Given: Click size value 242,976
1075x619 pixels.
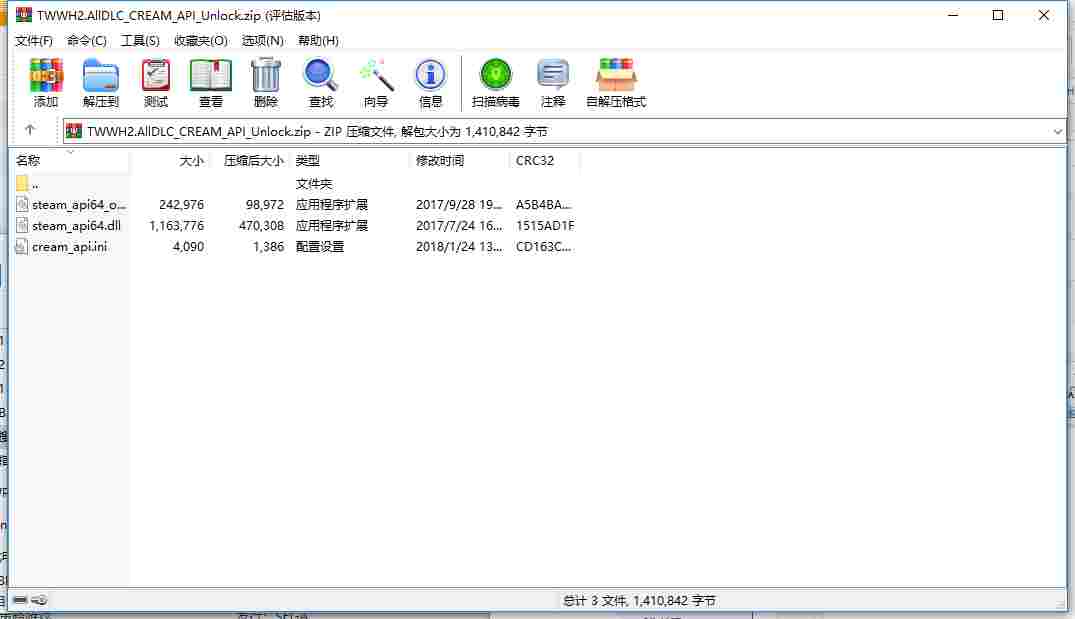Looking at the screenshot, I should point(181,204).
